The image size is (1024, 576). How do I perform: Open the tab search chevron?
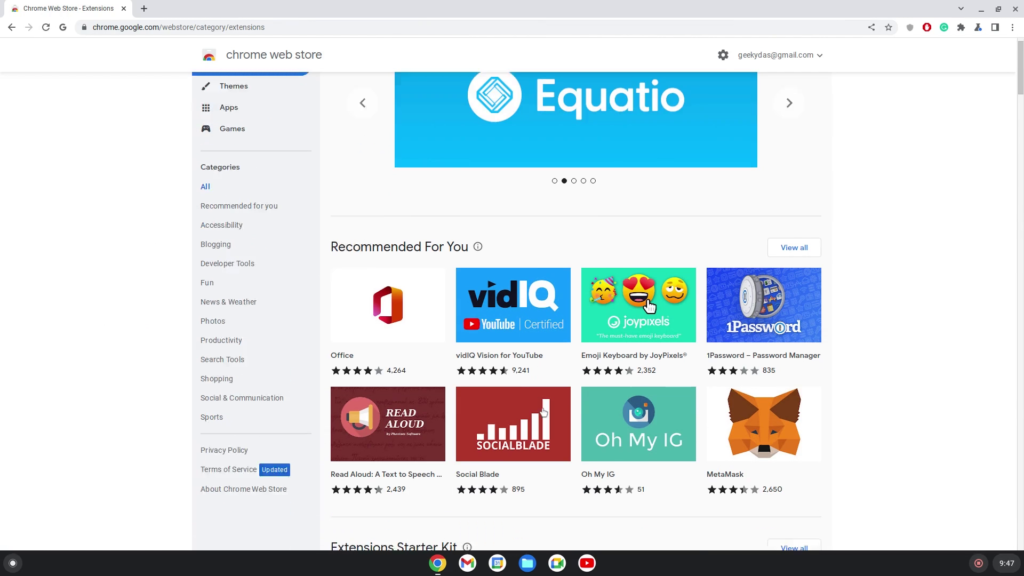click(x=961, y=8)
